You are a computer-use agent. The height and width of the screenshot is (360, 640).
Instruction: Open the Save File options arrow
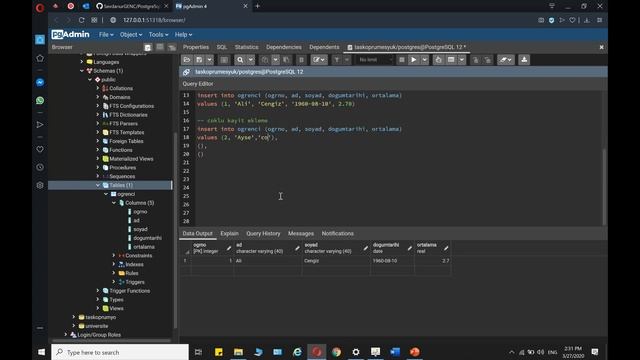click(x=209, y=60)
